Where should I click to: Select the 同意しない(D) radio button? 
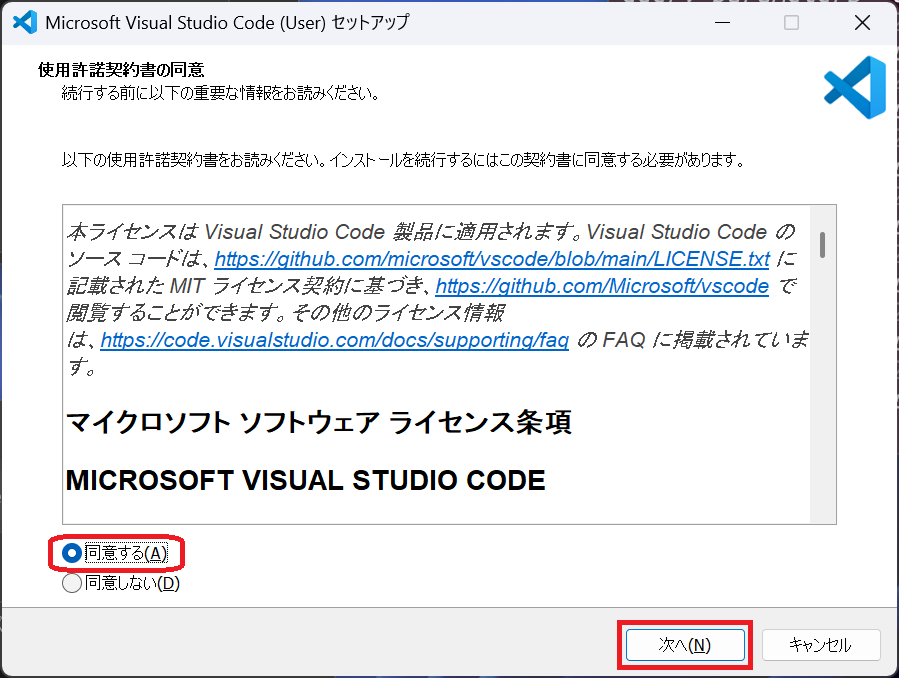pyautogui.click(x=72, y=583)
